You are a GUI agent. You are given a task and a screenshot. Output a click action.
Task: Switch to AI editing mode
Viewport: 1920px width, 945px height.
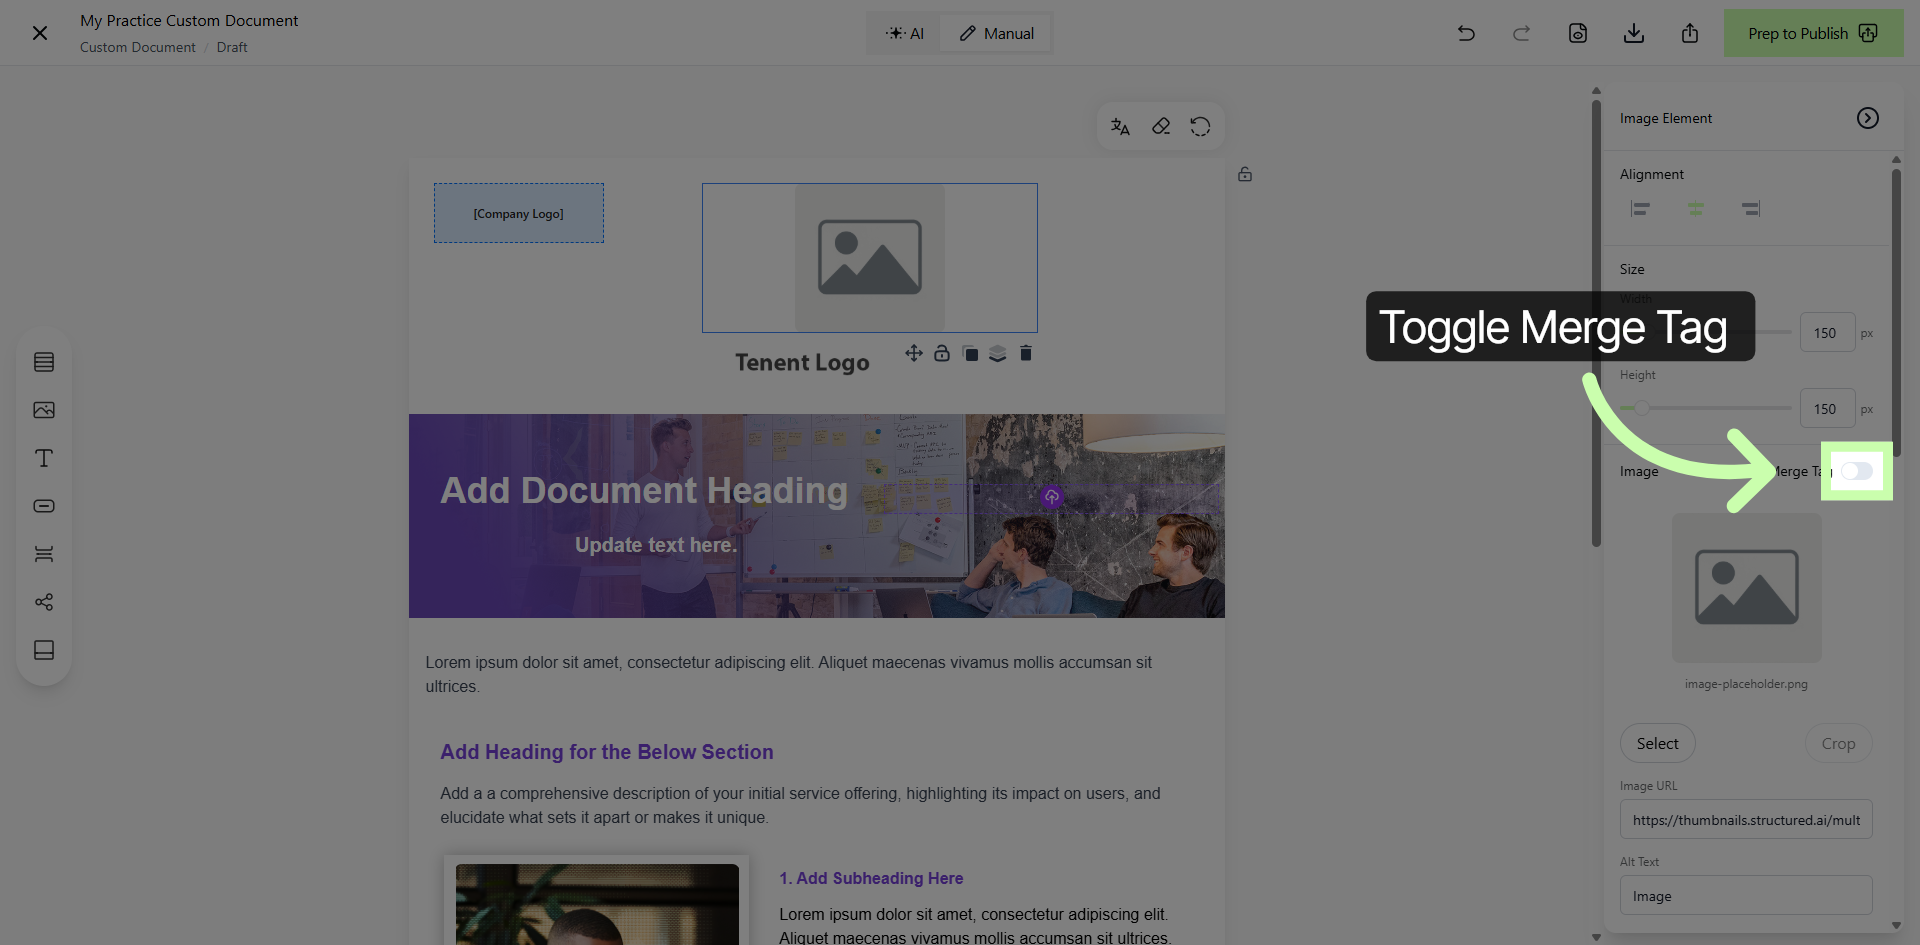click(x=905, y=33)
